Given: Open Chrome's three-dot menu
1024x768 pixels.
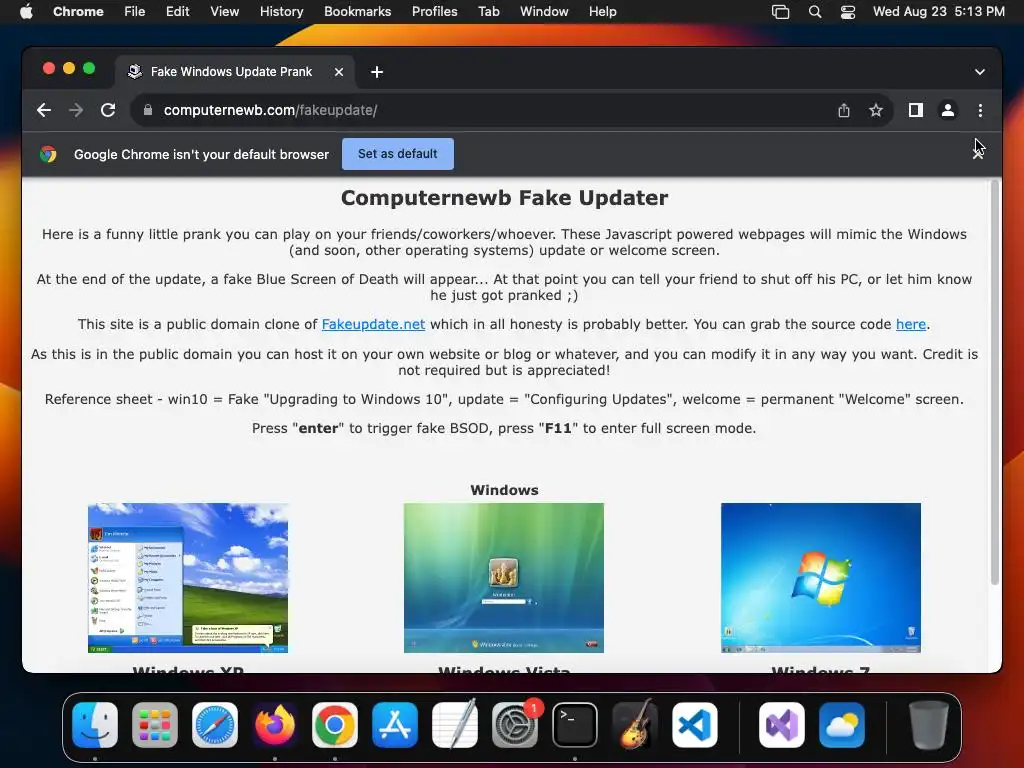Looking at the screenshot, I should (x=980, y=110).
